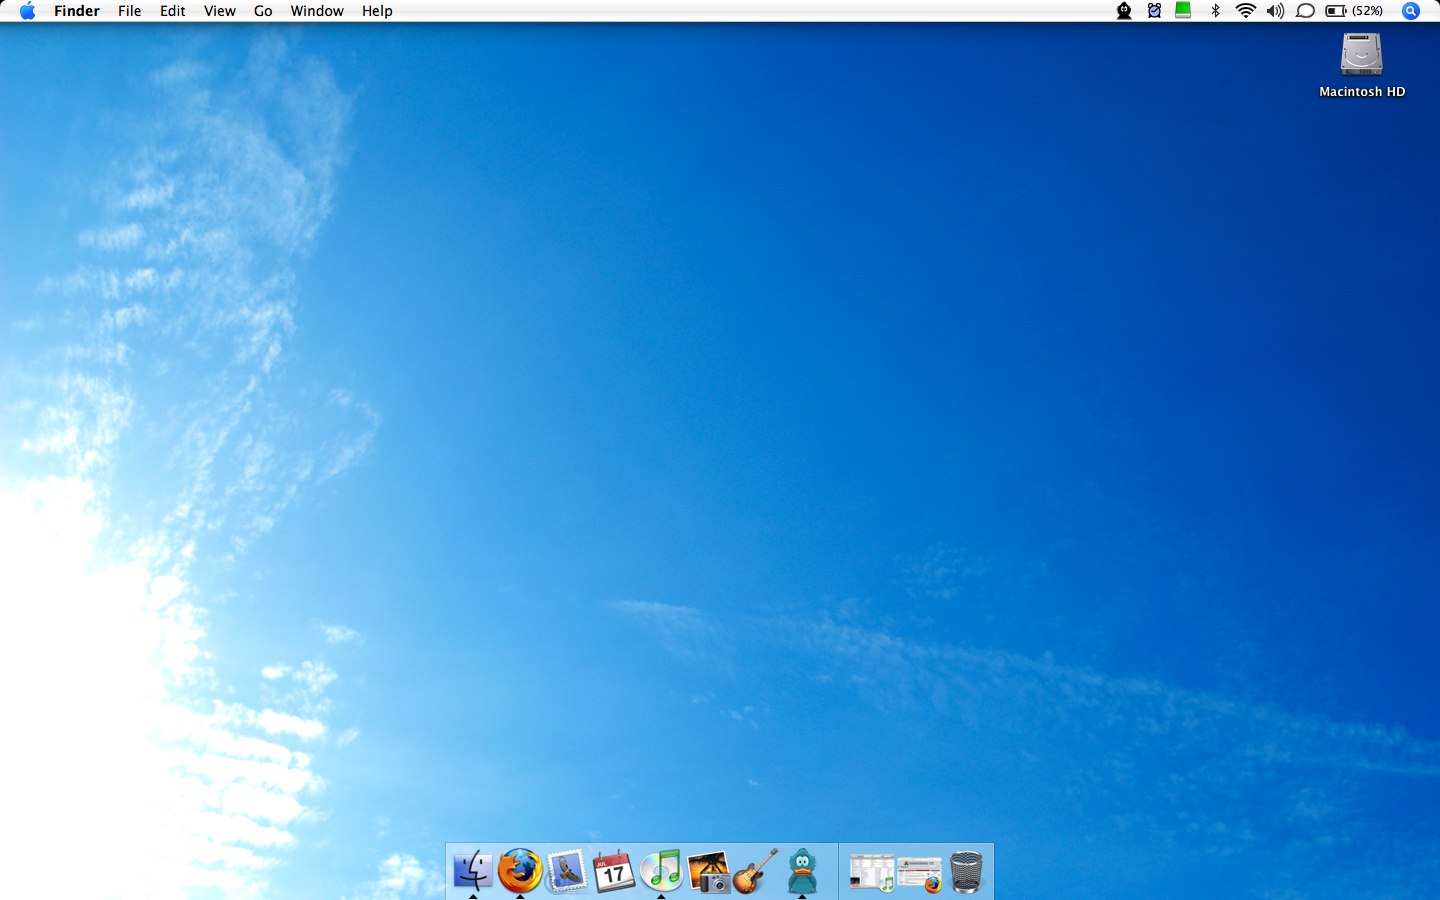The image size is (1440, 900).
Task: Select the Macintosh HD desktop drive icon
Action: click(1361, 54)
